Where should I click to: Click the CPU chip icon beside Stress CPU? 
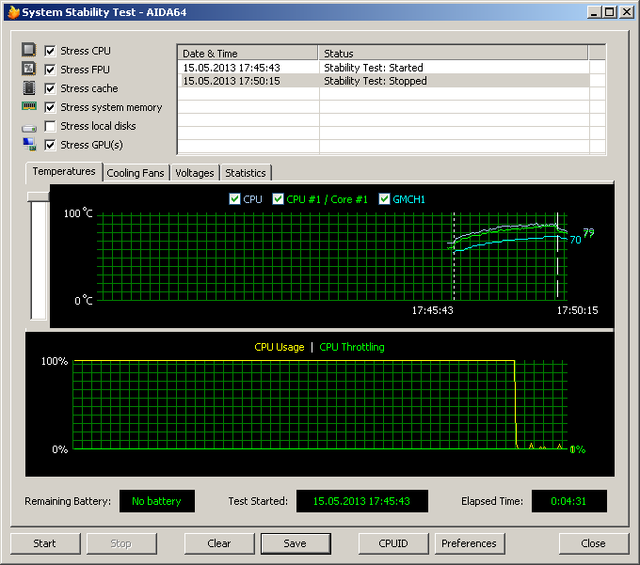(x=29, y=50)
